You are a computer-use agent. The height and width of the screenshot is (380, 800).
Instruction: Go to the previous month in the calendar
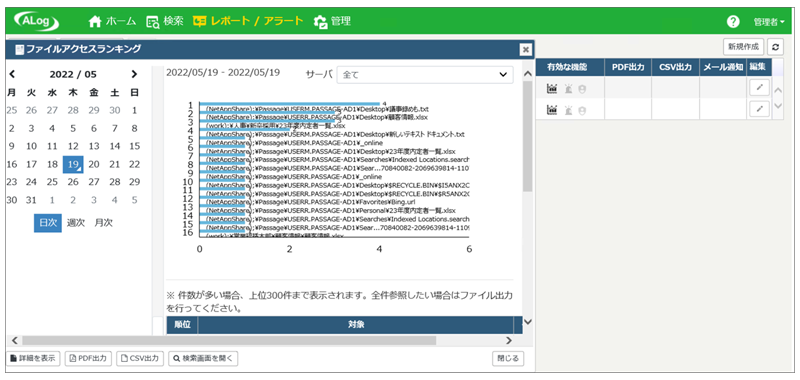[12, 74]
